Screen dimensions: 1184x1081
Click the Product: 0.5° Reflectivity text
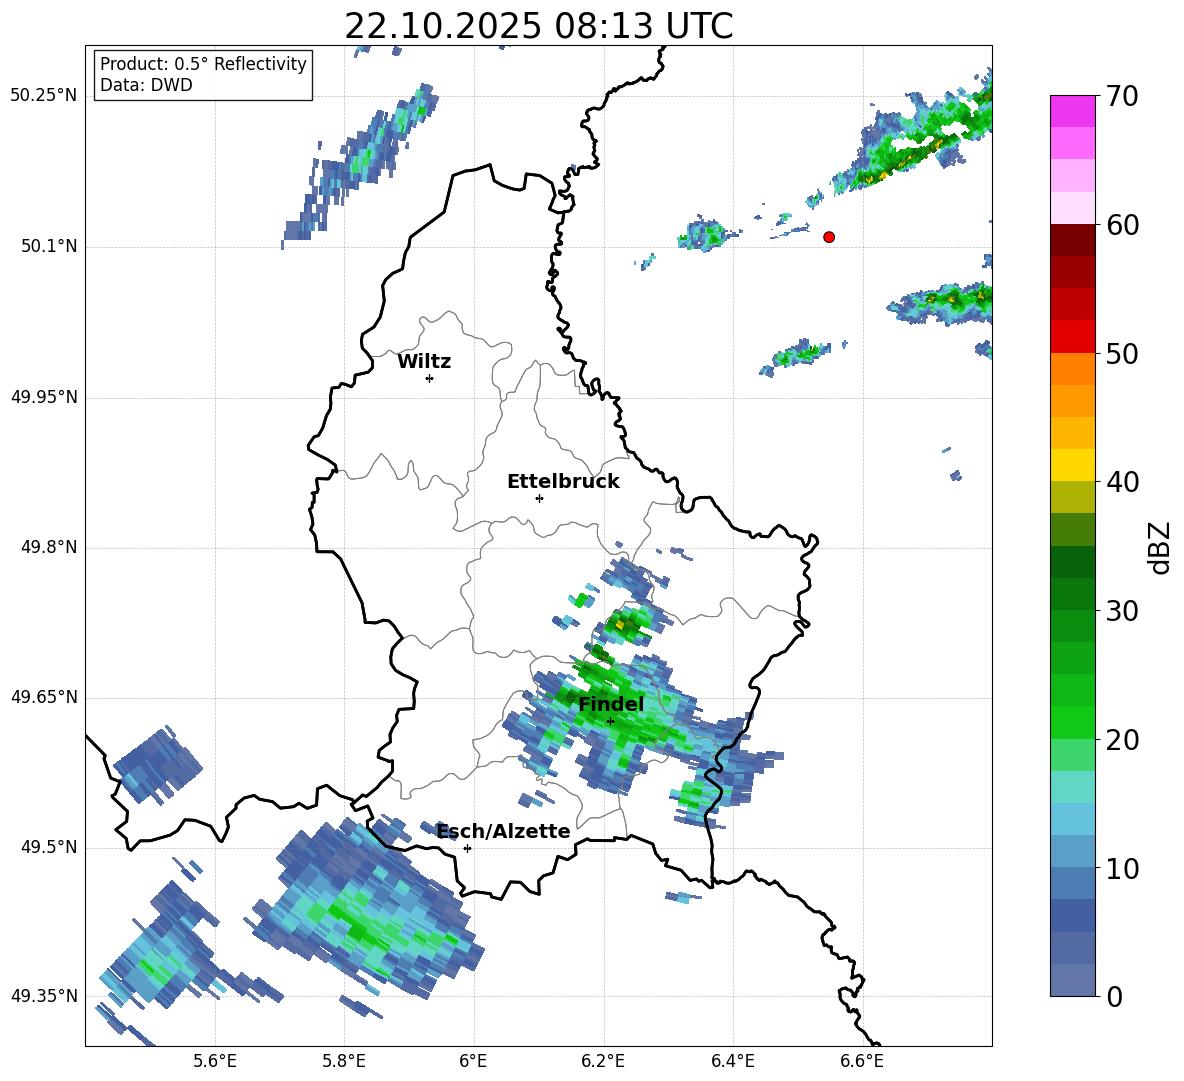[x=203, y=63]
